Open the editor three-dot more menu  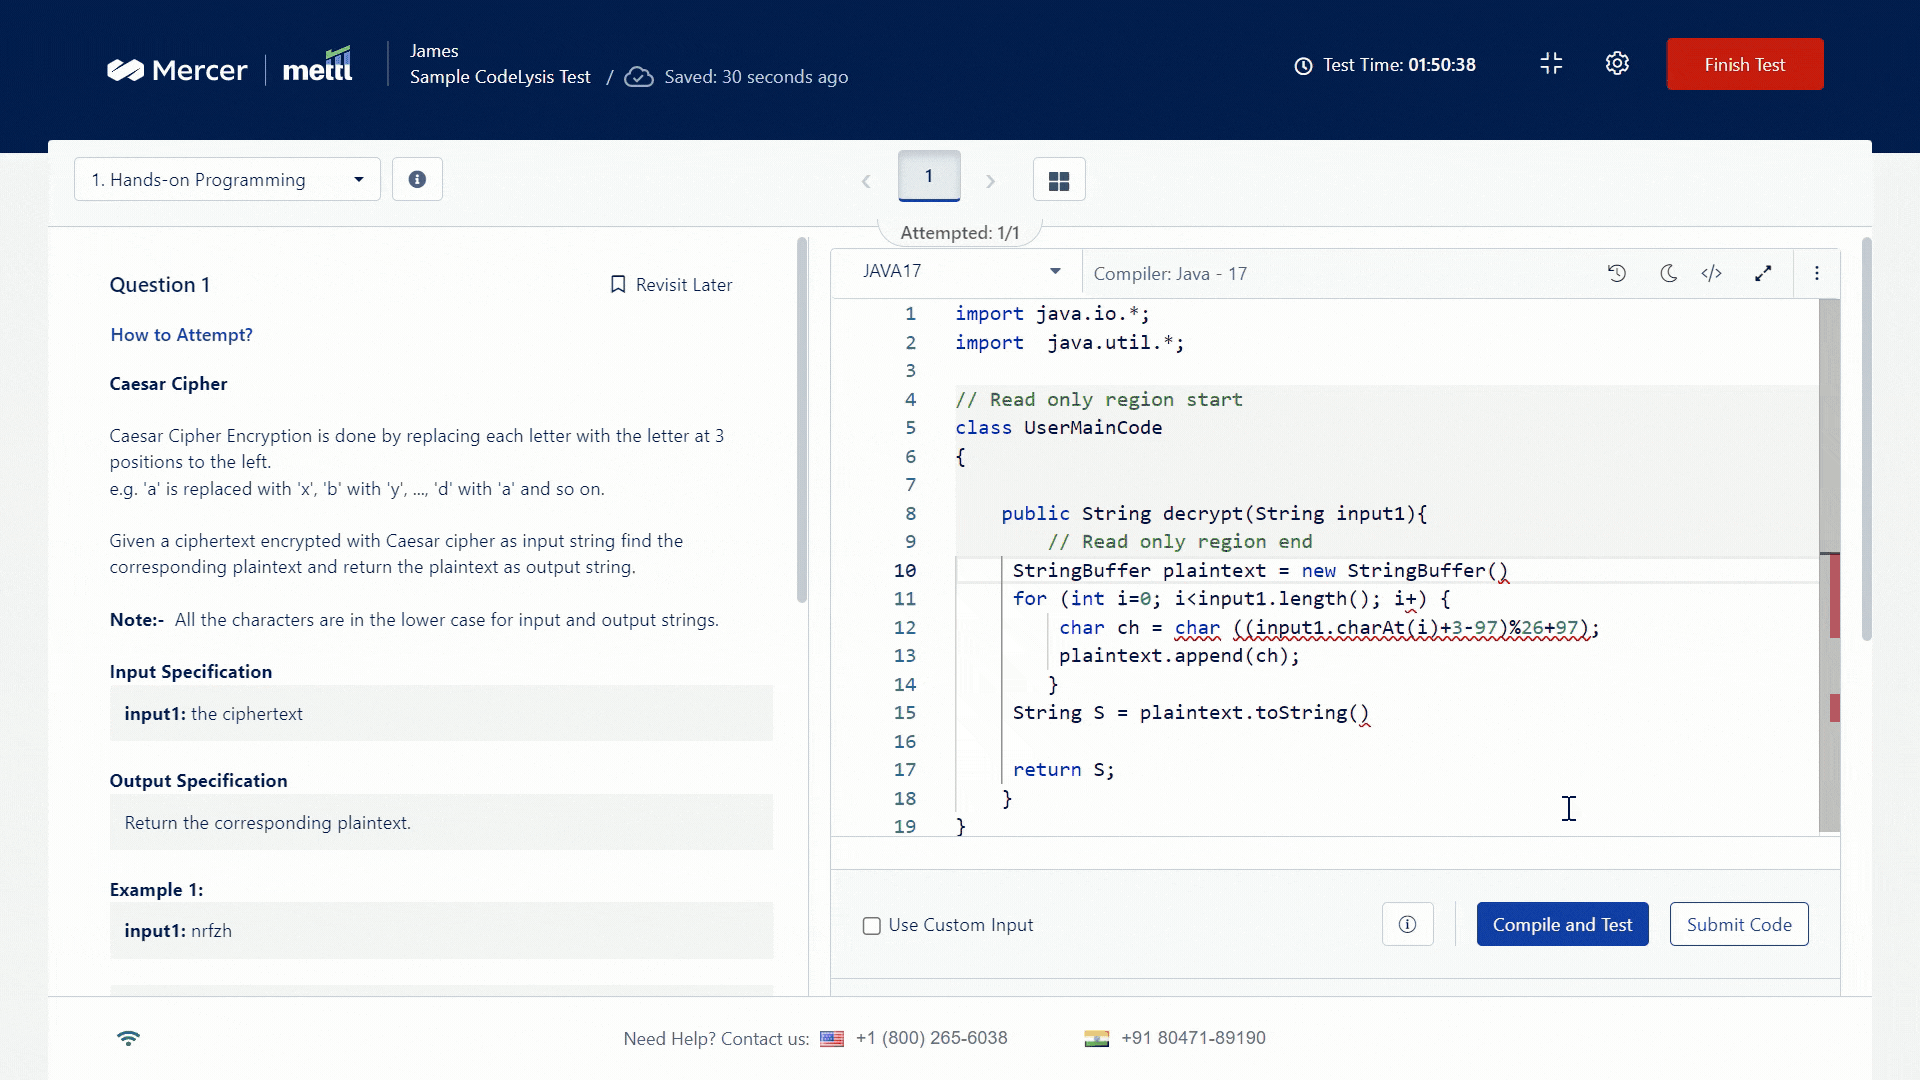click(x=1817, y=273)
